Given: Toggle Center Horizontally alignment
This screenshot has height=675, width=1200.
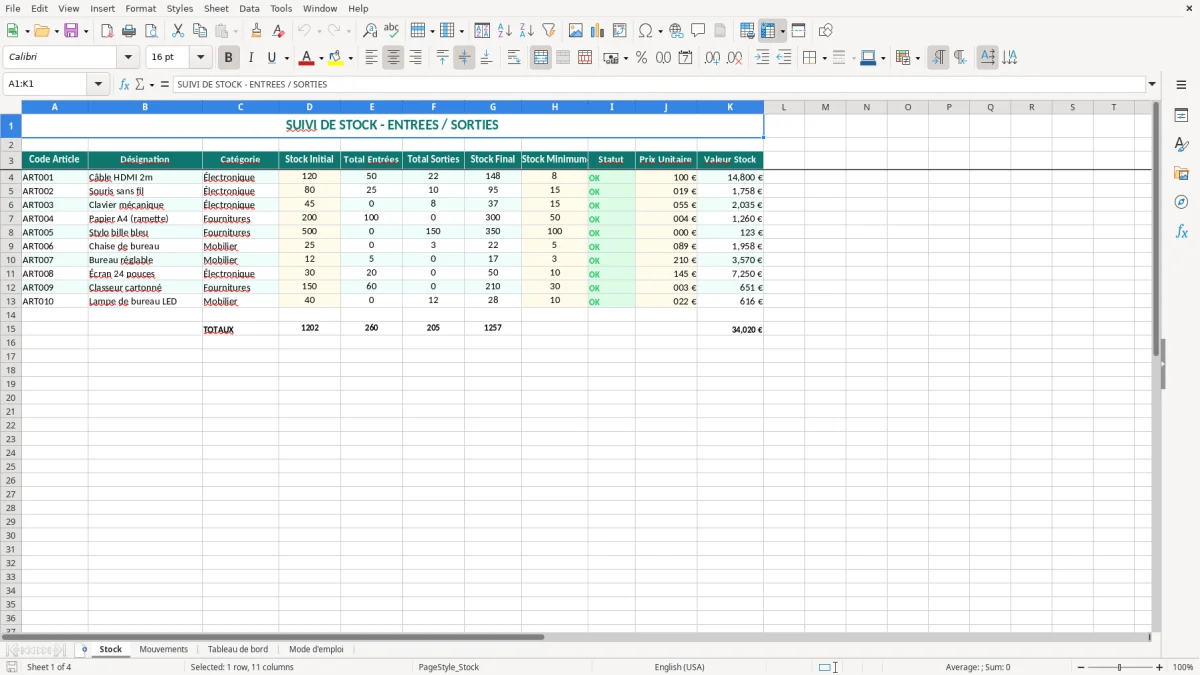Looking at the screenshot, I should click(x=393, y=58).
